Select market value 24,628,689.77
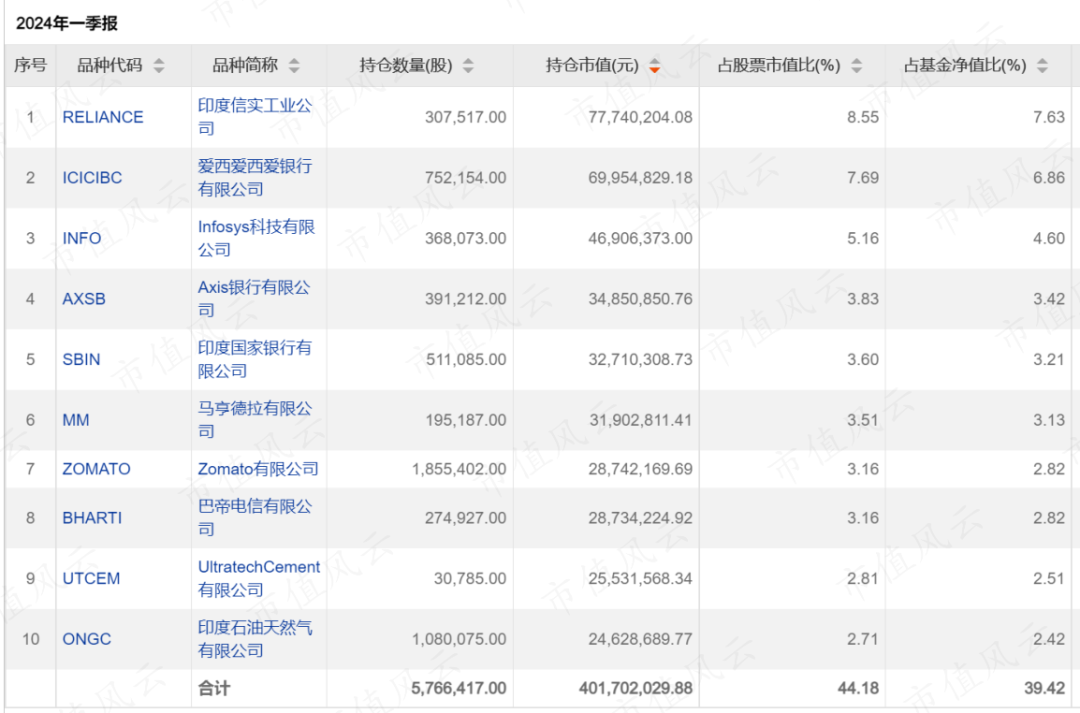The height and width of the screenshot is (713, 1080). (x=641, y=639)
